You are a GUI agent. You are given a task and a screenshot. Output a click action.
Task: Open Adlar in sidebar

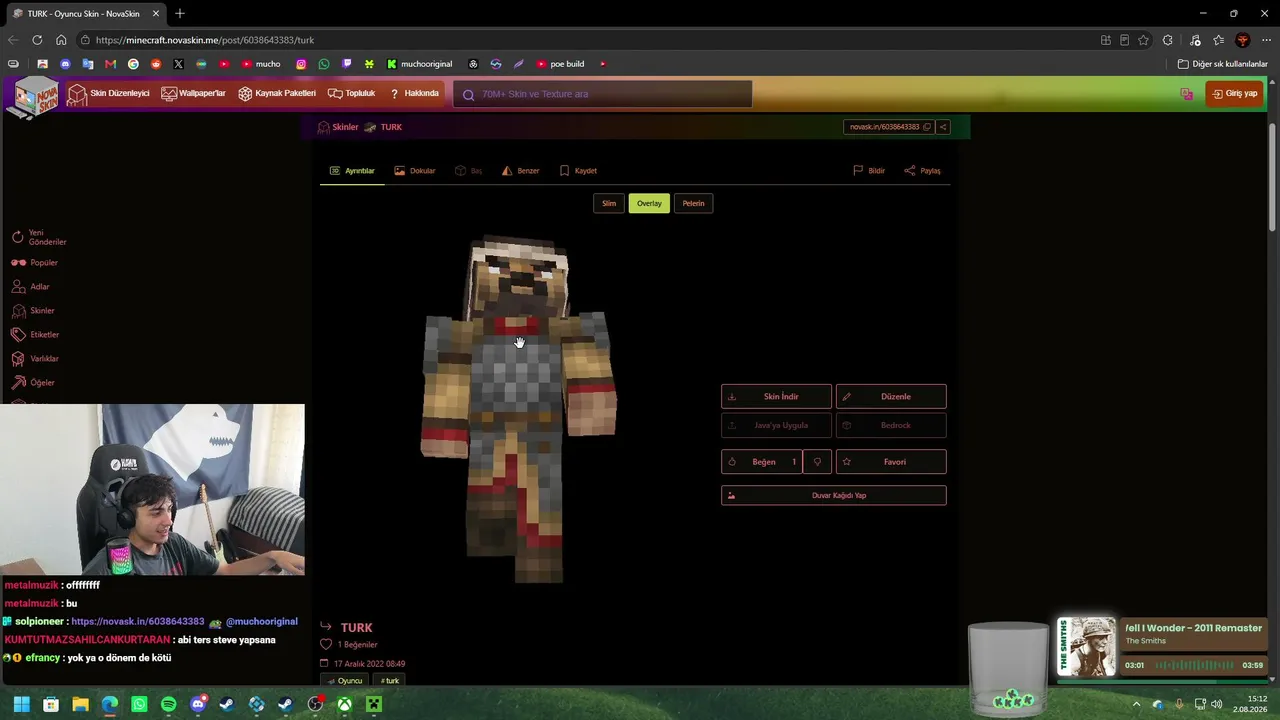coord(30,287)
